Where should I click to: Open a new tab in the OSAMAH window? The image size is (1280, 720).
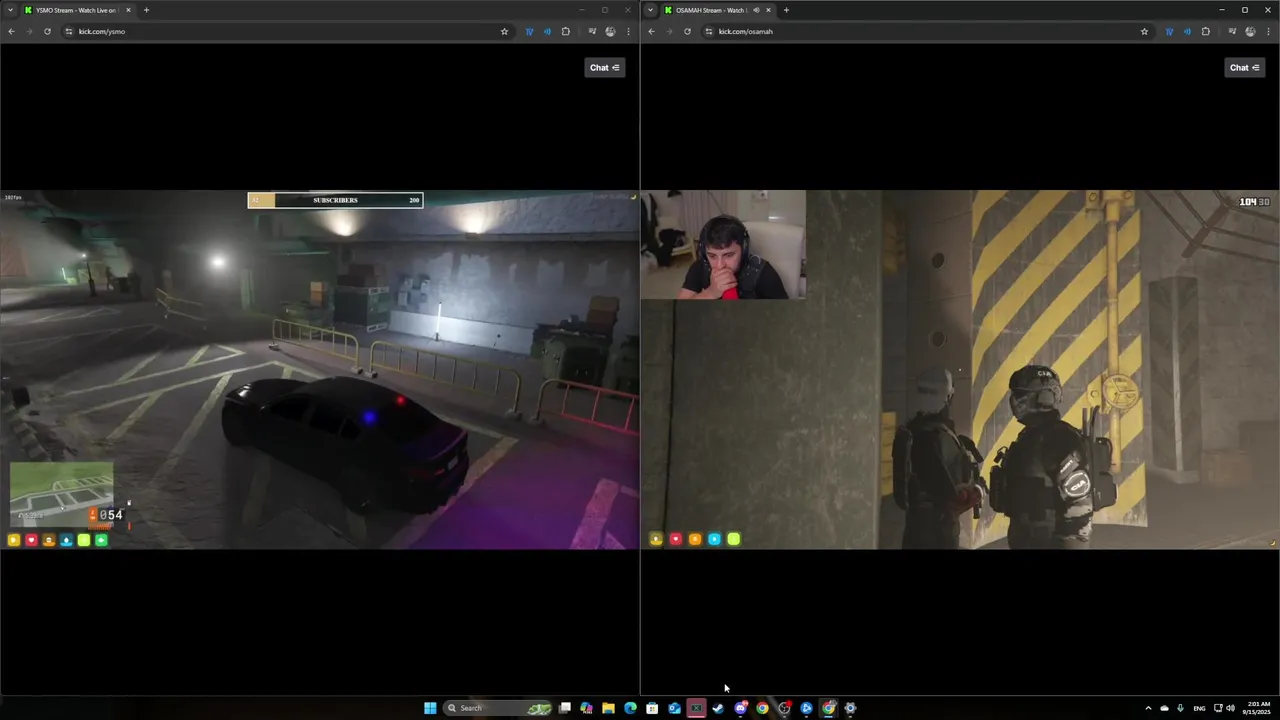tap(786, 10)
